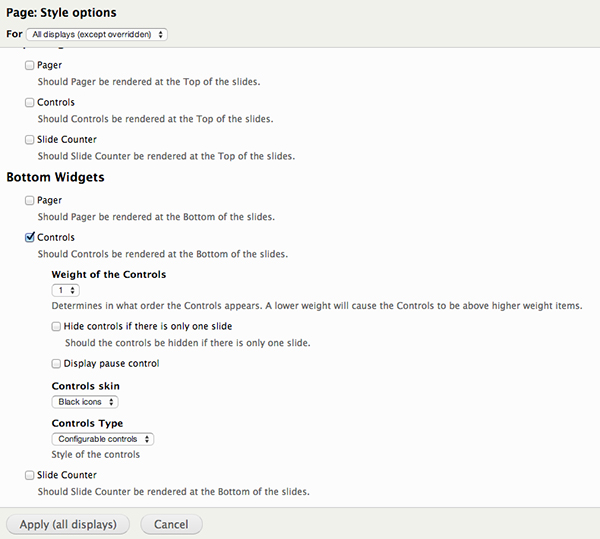Enable Controls at the Top of slides
Image resolution: width=600 pixels, height=539 pixels.
(29, 103)
